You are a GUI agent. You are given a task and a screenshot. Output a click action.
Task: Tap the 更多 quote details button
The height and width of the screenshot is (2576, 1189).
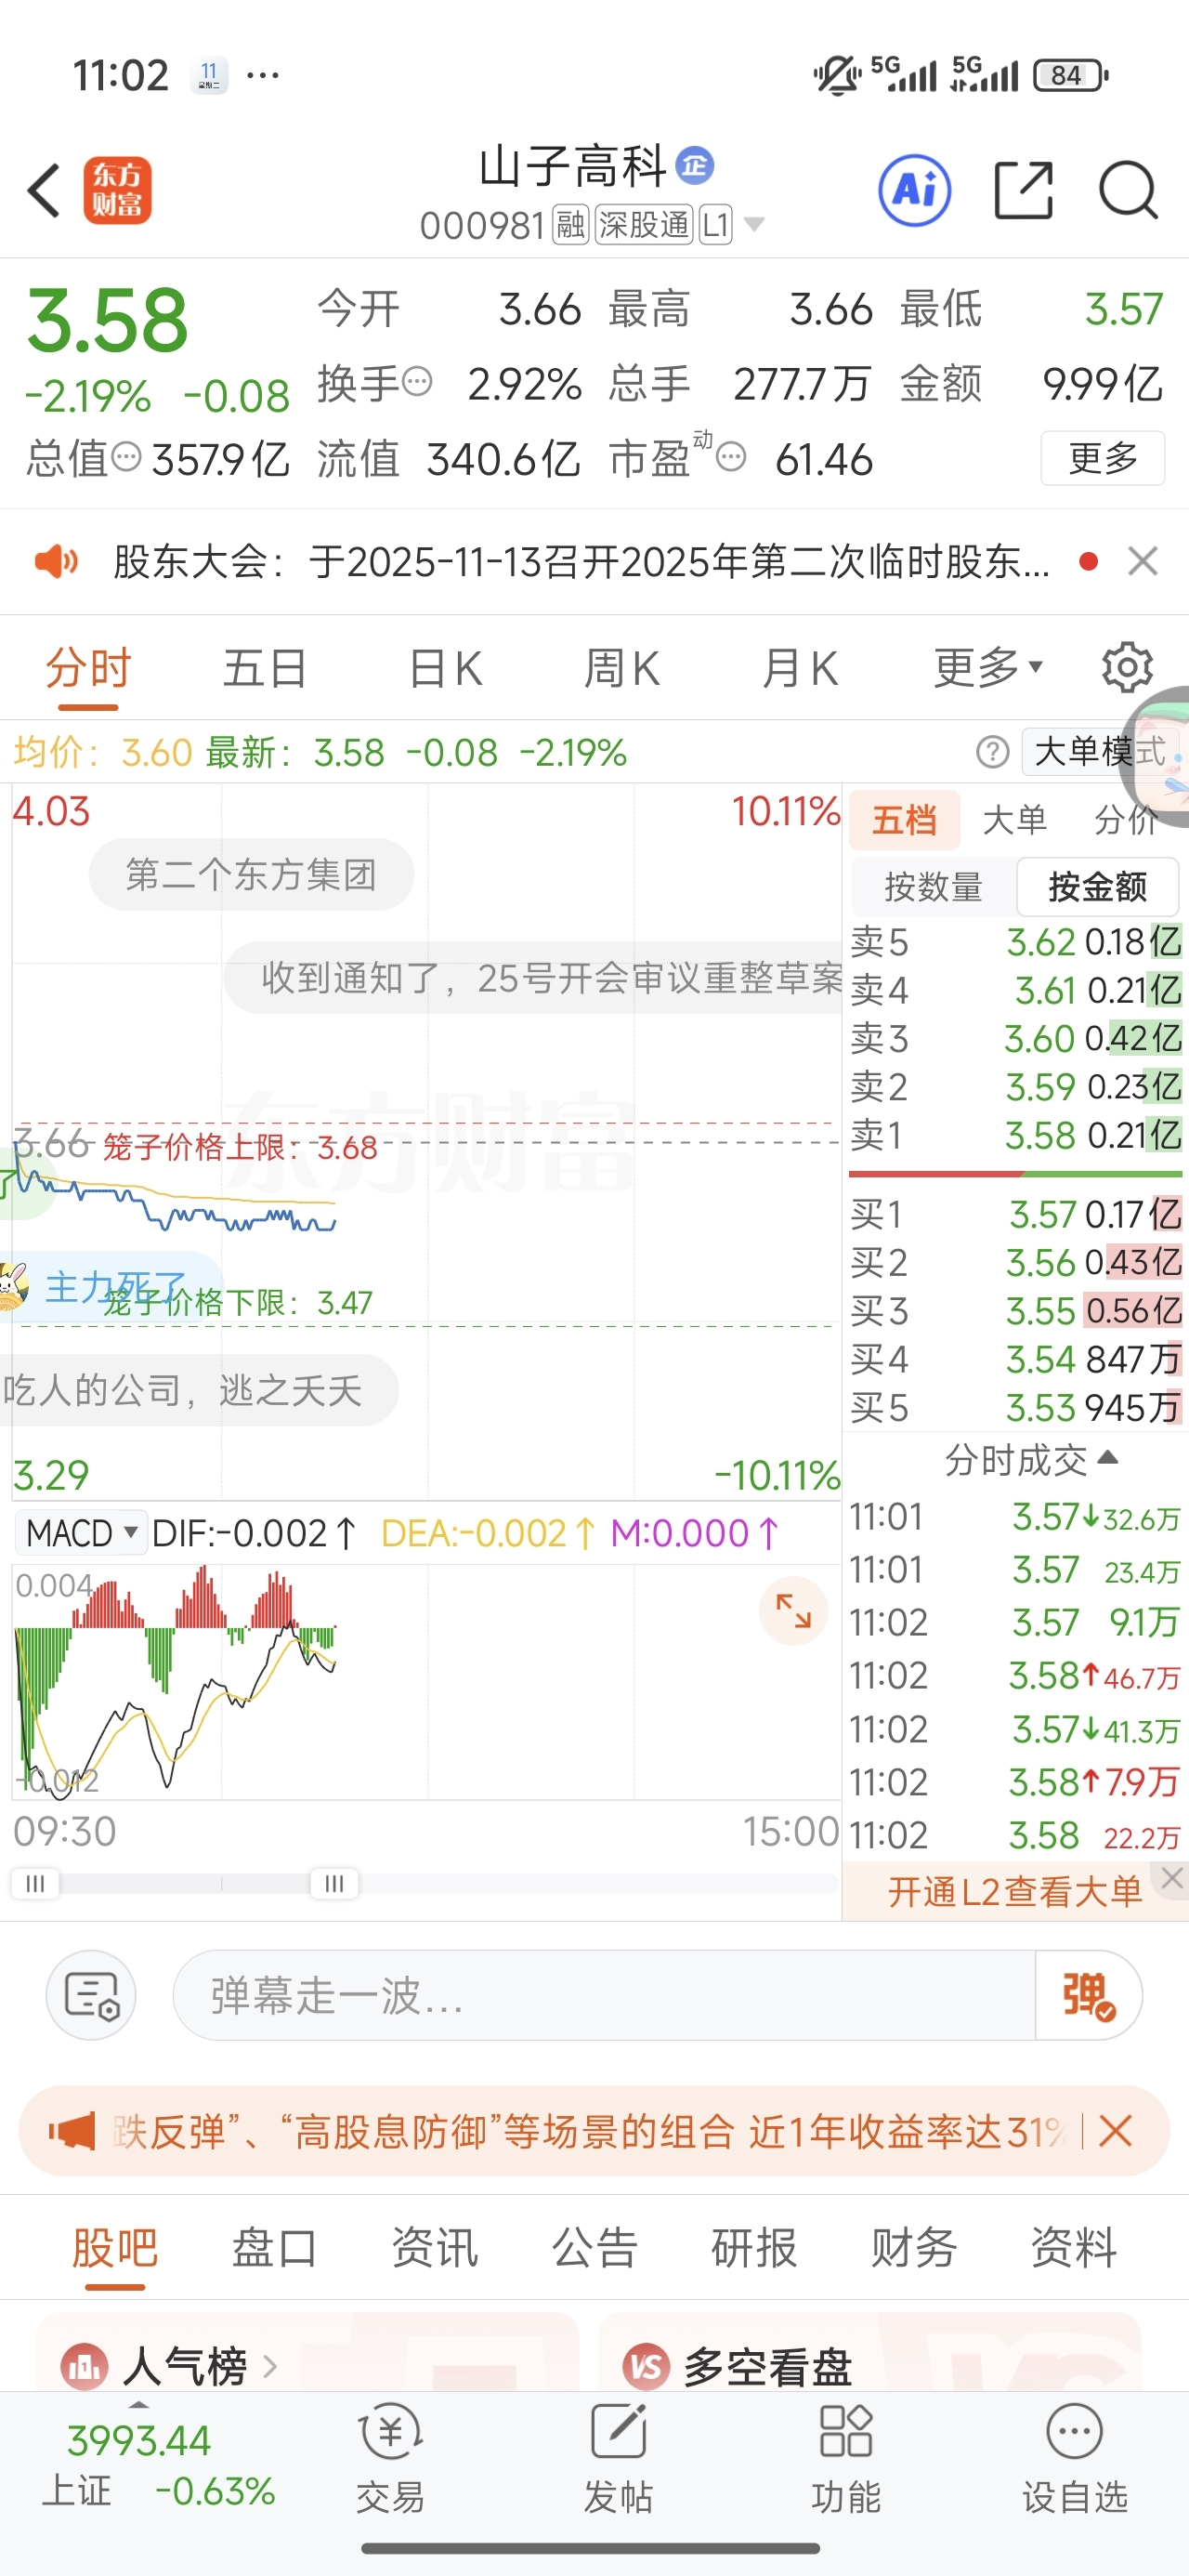pos(1102,458)
